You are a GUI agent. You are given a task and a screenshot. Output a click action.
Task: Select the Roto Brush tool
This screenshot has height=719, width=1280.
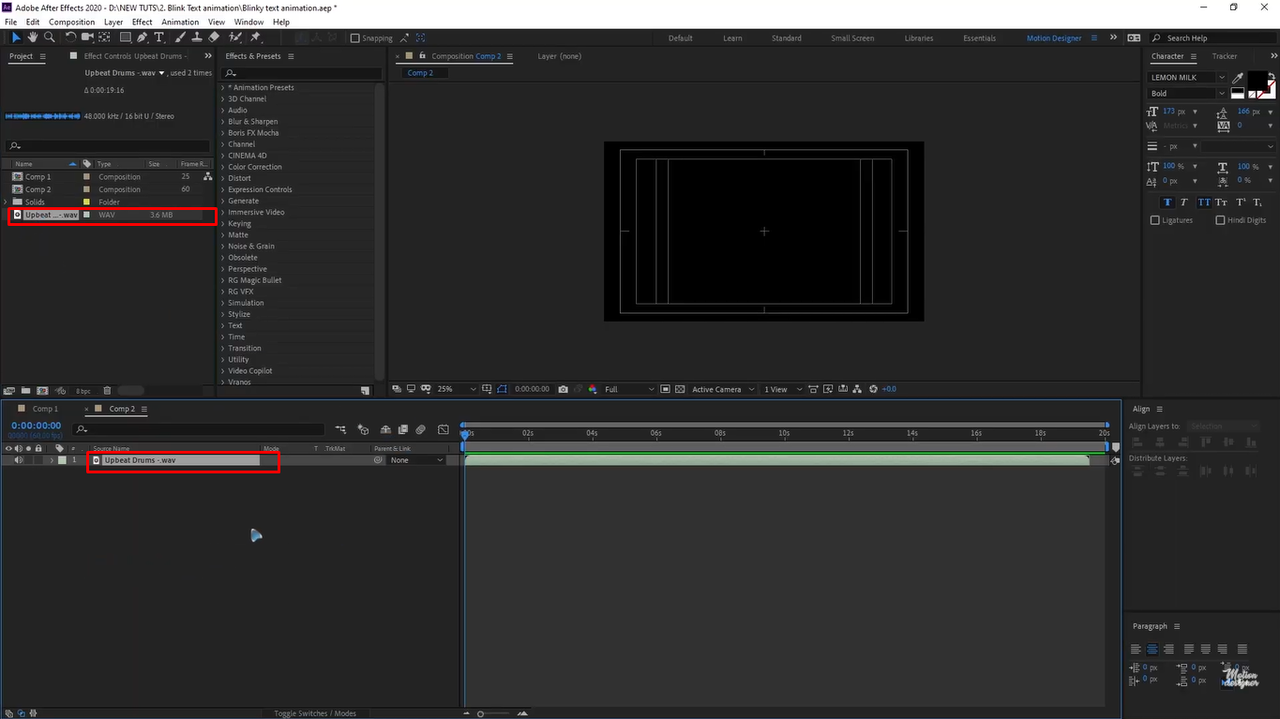pos(235,38)
